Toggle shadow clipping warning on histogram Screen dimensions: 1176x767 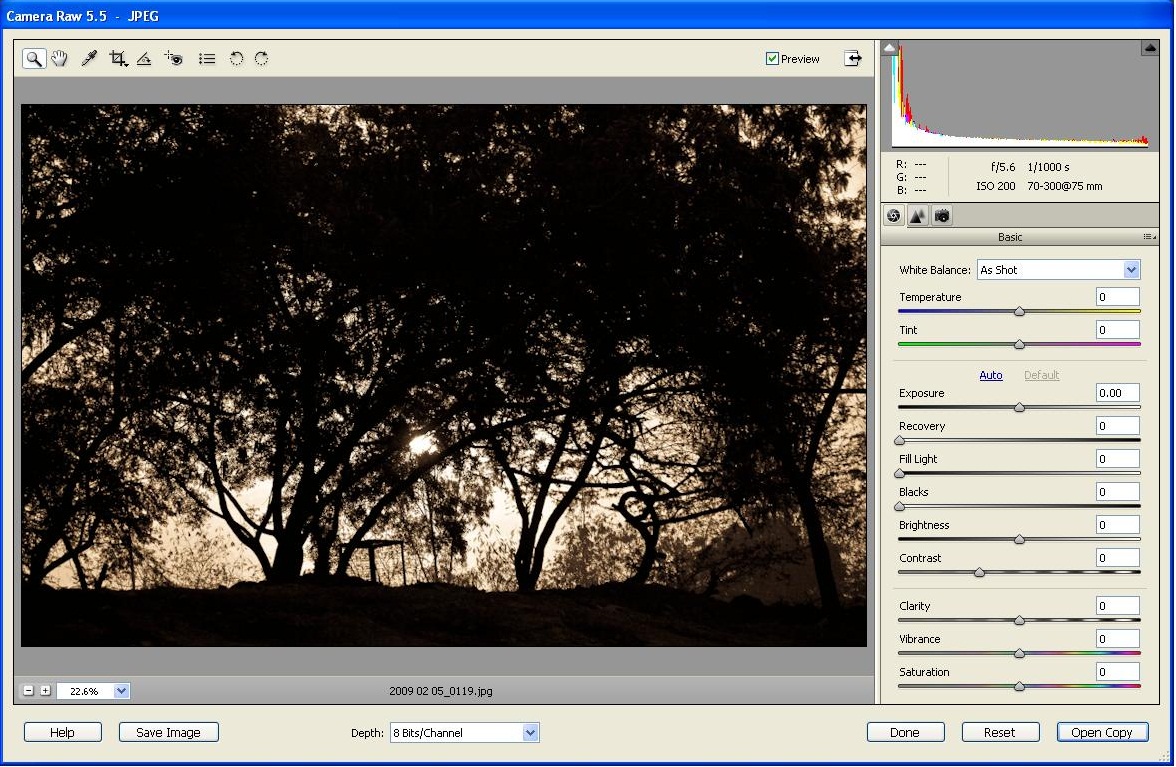890,48
